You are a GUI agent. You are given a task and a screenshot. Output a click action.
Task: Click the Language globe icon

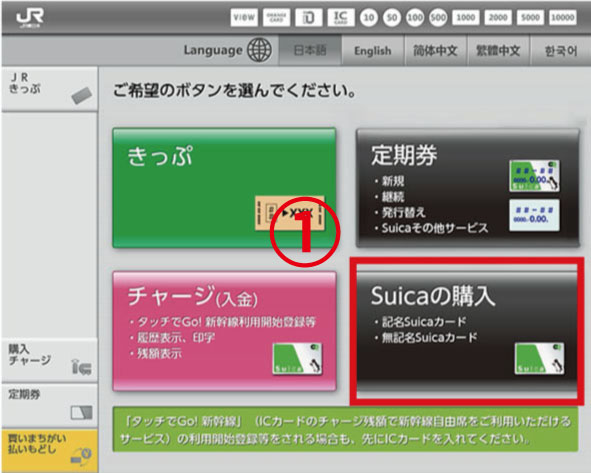[259, 50]
